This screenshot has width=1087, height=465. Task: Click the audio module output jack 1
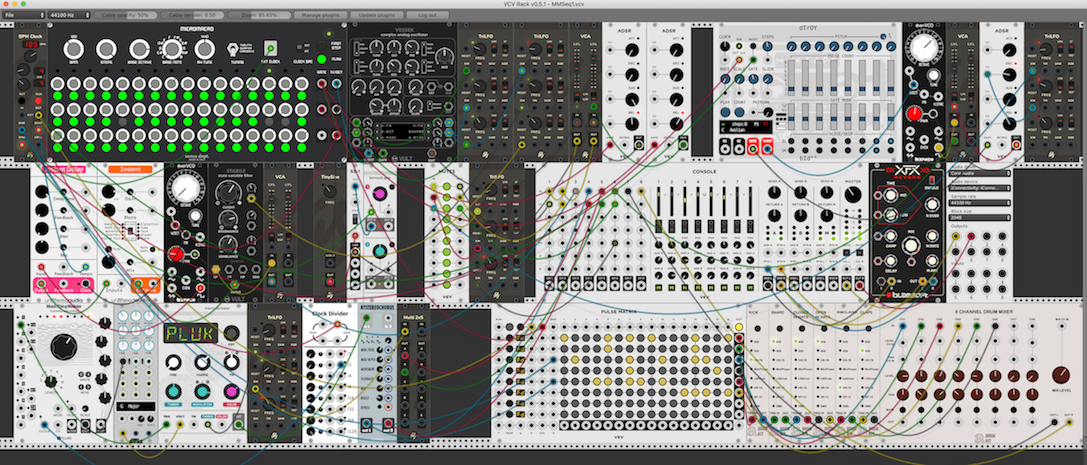956,236
